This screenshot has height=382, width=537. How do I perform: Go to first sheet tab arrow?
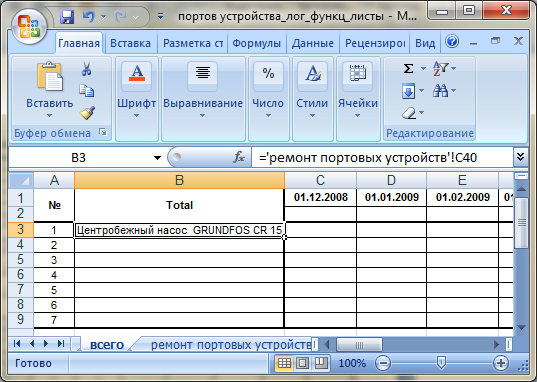tap(17, 344)
